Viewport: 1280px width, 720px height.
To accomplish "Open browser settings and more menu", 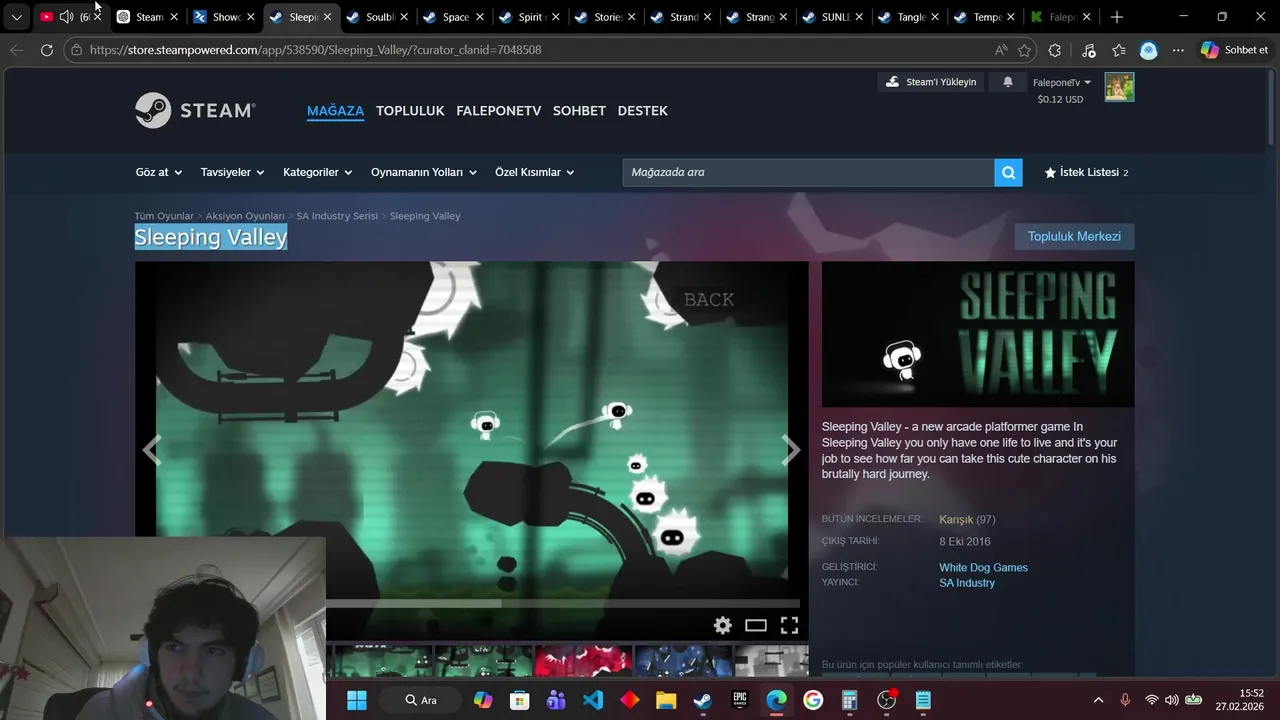I will [x=1178, y=50].
